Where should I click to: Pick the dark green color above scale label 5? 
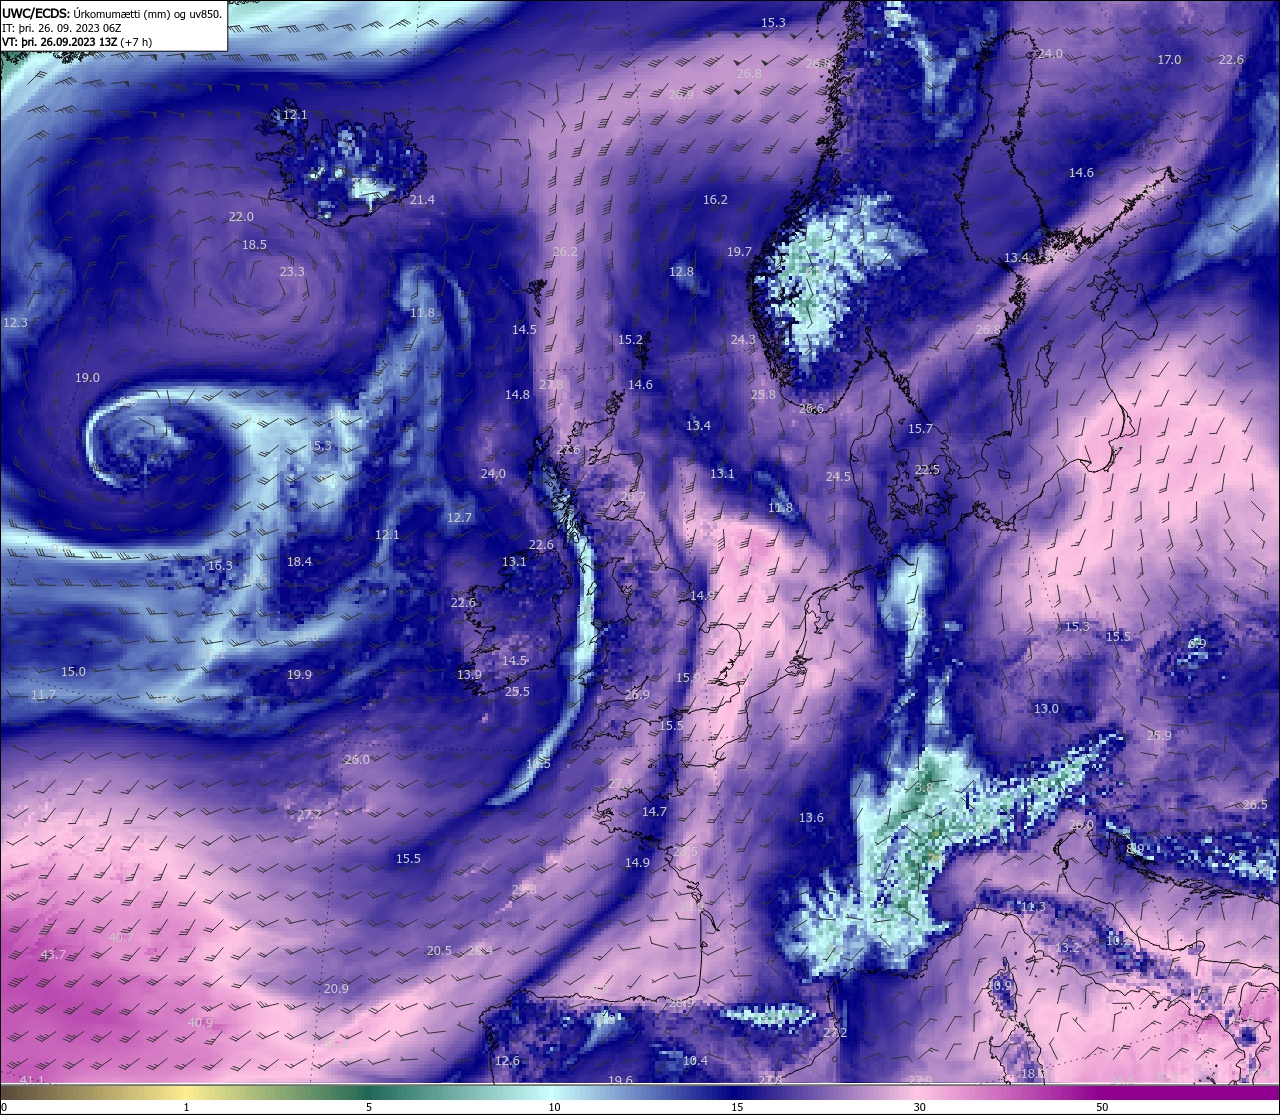(x=369, y=1092)
